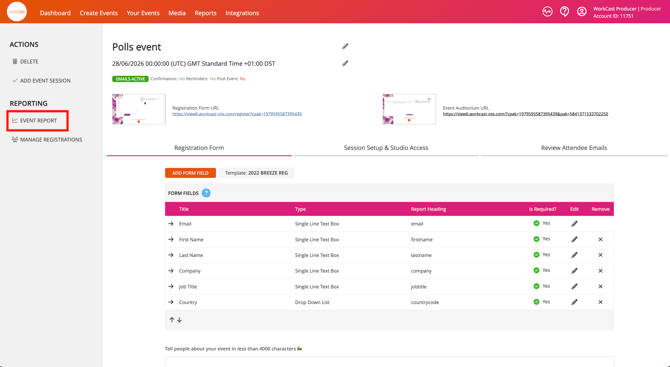Move selected field down arrow

click(x=179, y=320)
